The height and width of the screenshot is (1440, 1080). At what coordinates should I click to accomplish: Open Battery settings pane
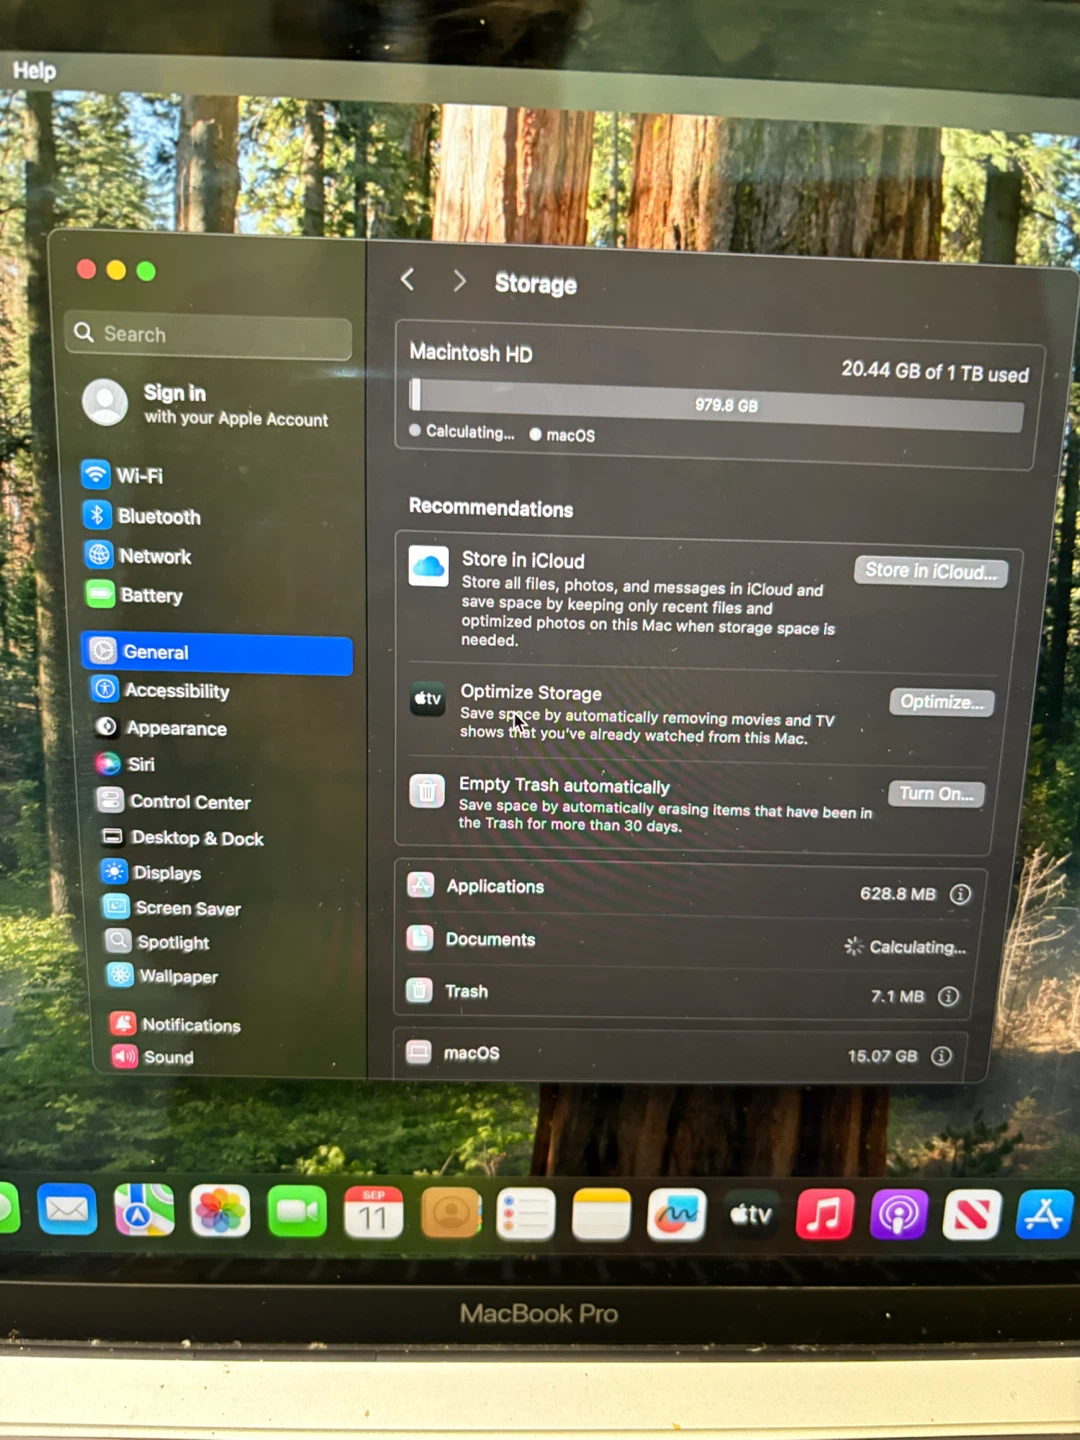pos(135,595)
